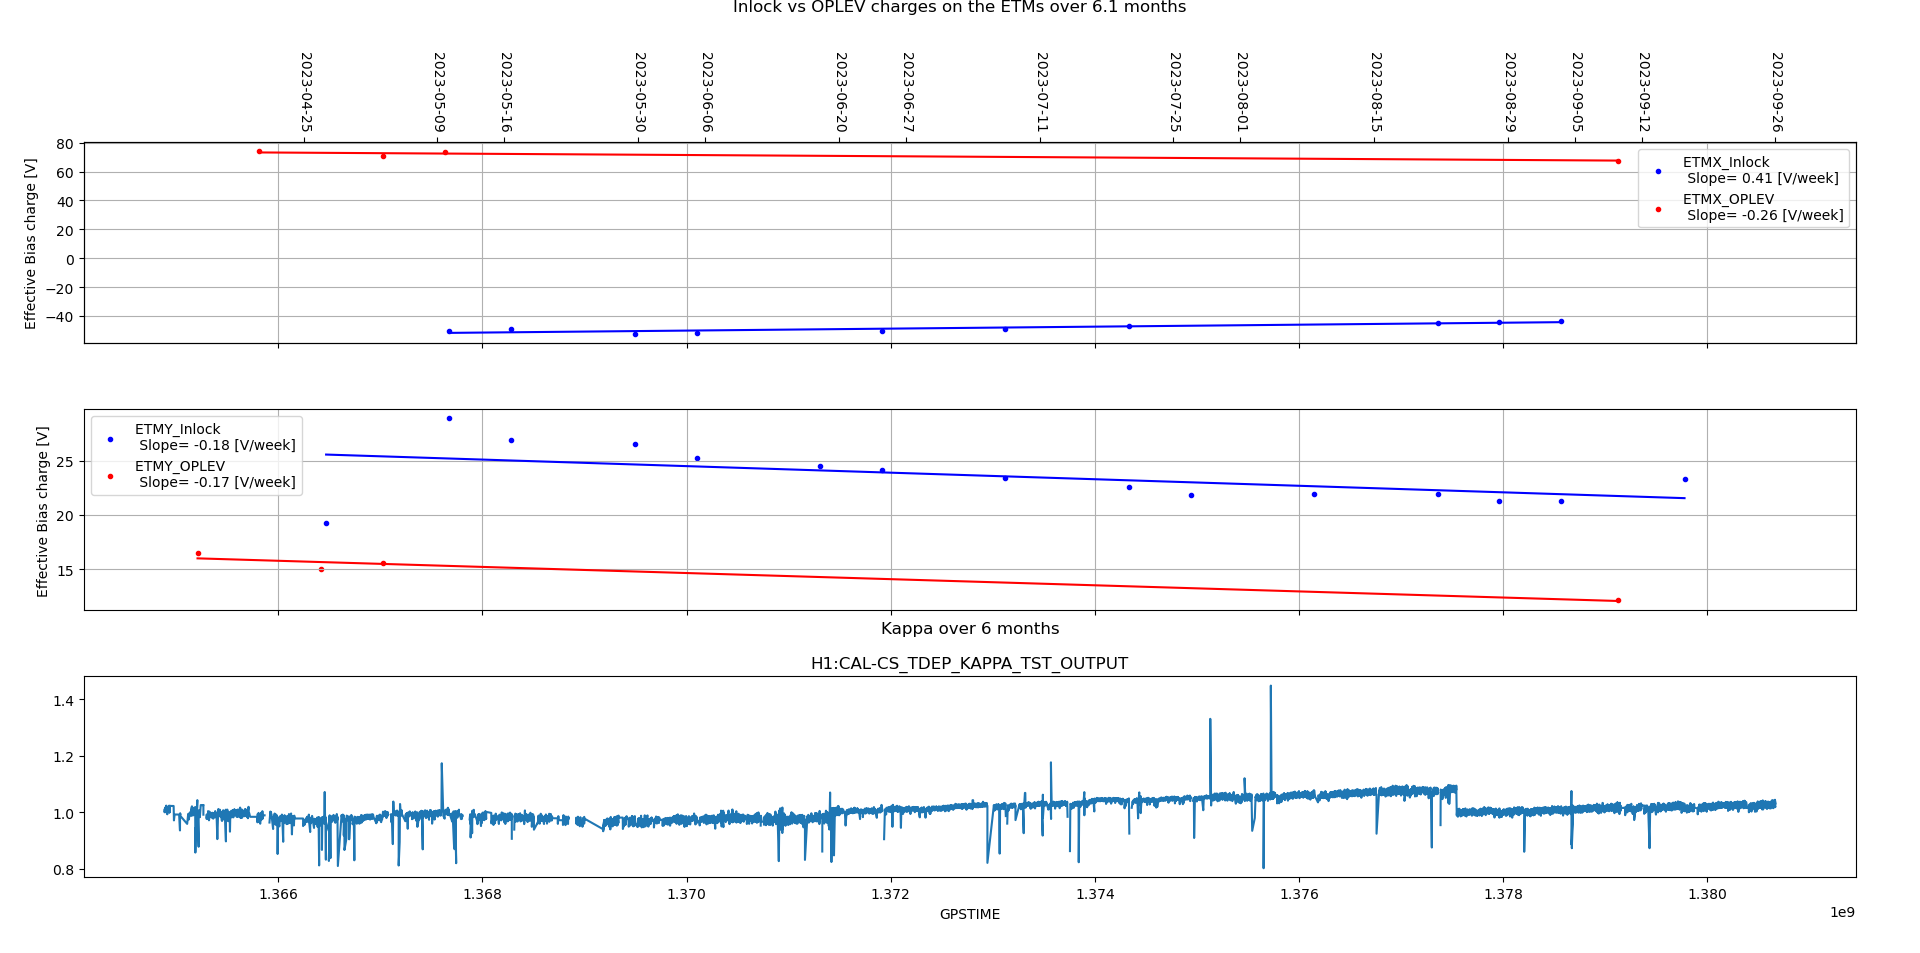Image resolution: width=1920 pixels, height=953 pixels.
Task: Click the H1:CAL-CS_TDEP_KAPPA_TST_OUTPUT plot title
Action: coord(969,664)
